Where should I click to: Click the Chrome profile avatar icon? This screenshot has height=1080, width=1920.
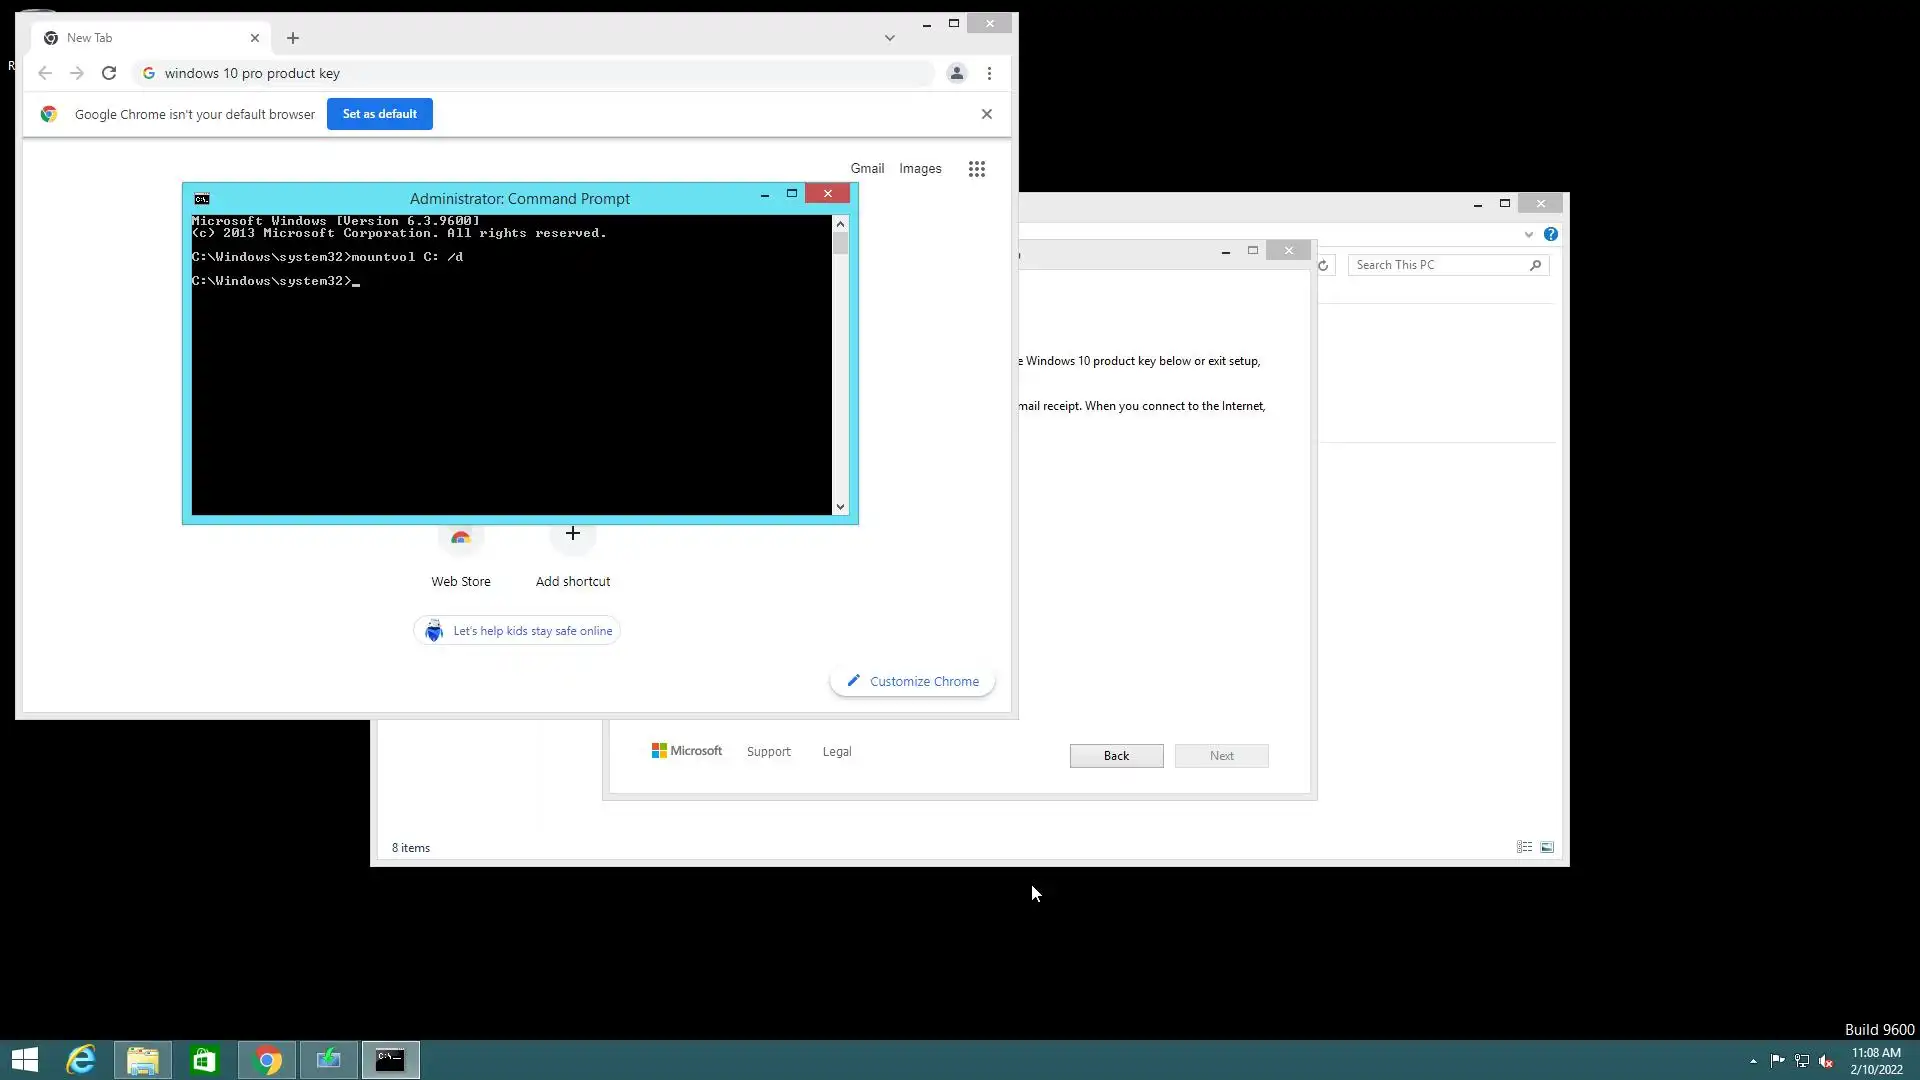coord(957,73)
